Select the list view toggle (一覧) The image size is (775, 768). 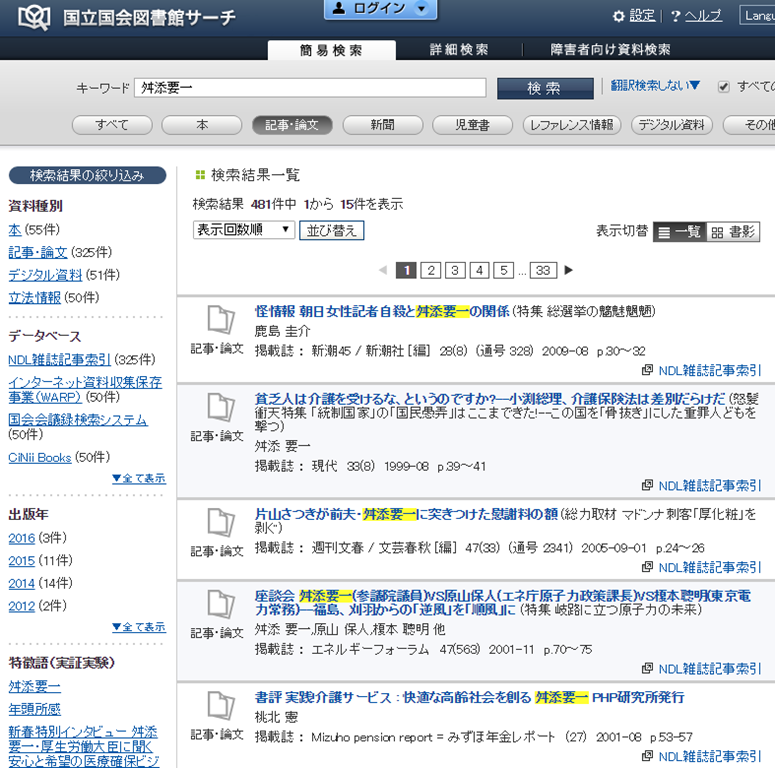click(x=680, y=232)
